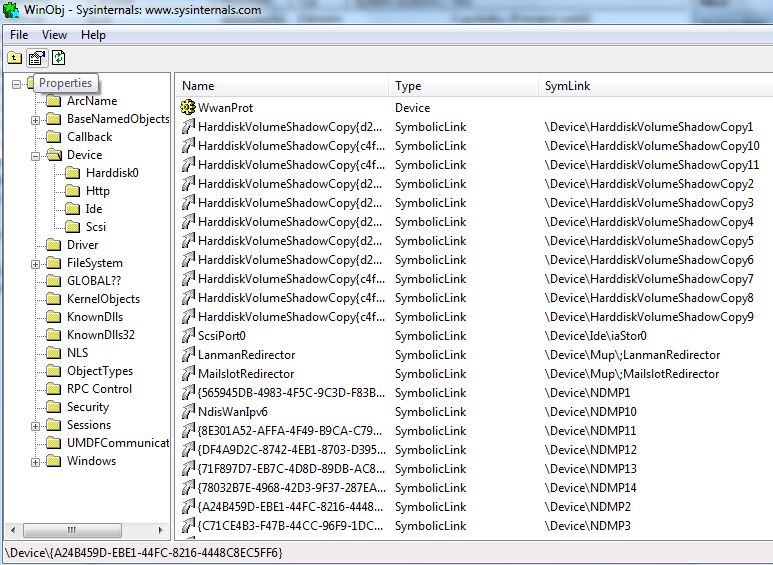
Task: Select the GLOBAL?? folder icon
Action: tap(53, 281)
